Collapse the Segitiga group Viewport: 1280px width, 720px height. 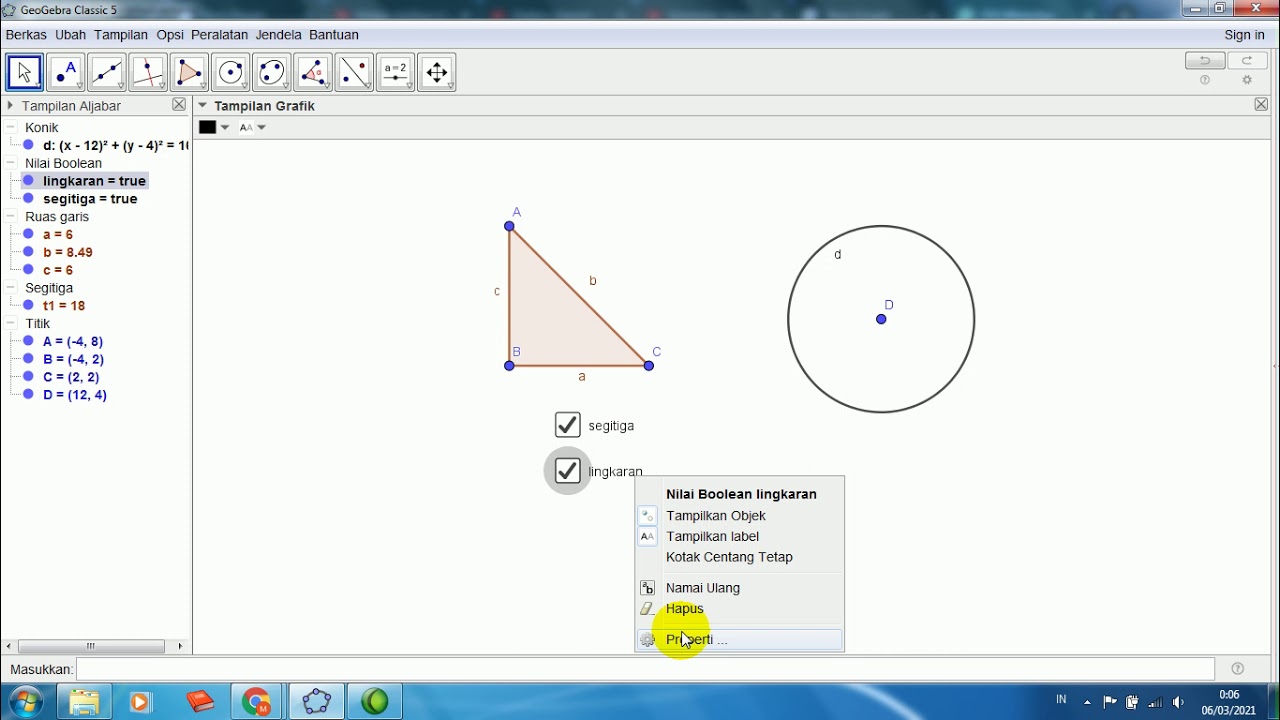(x=11, y=288)
